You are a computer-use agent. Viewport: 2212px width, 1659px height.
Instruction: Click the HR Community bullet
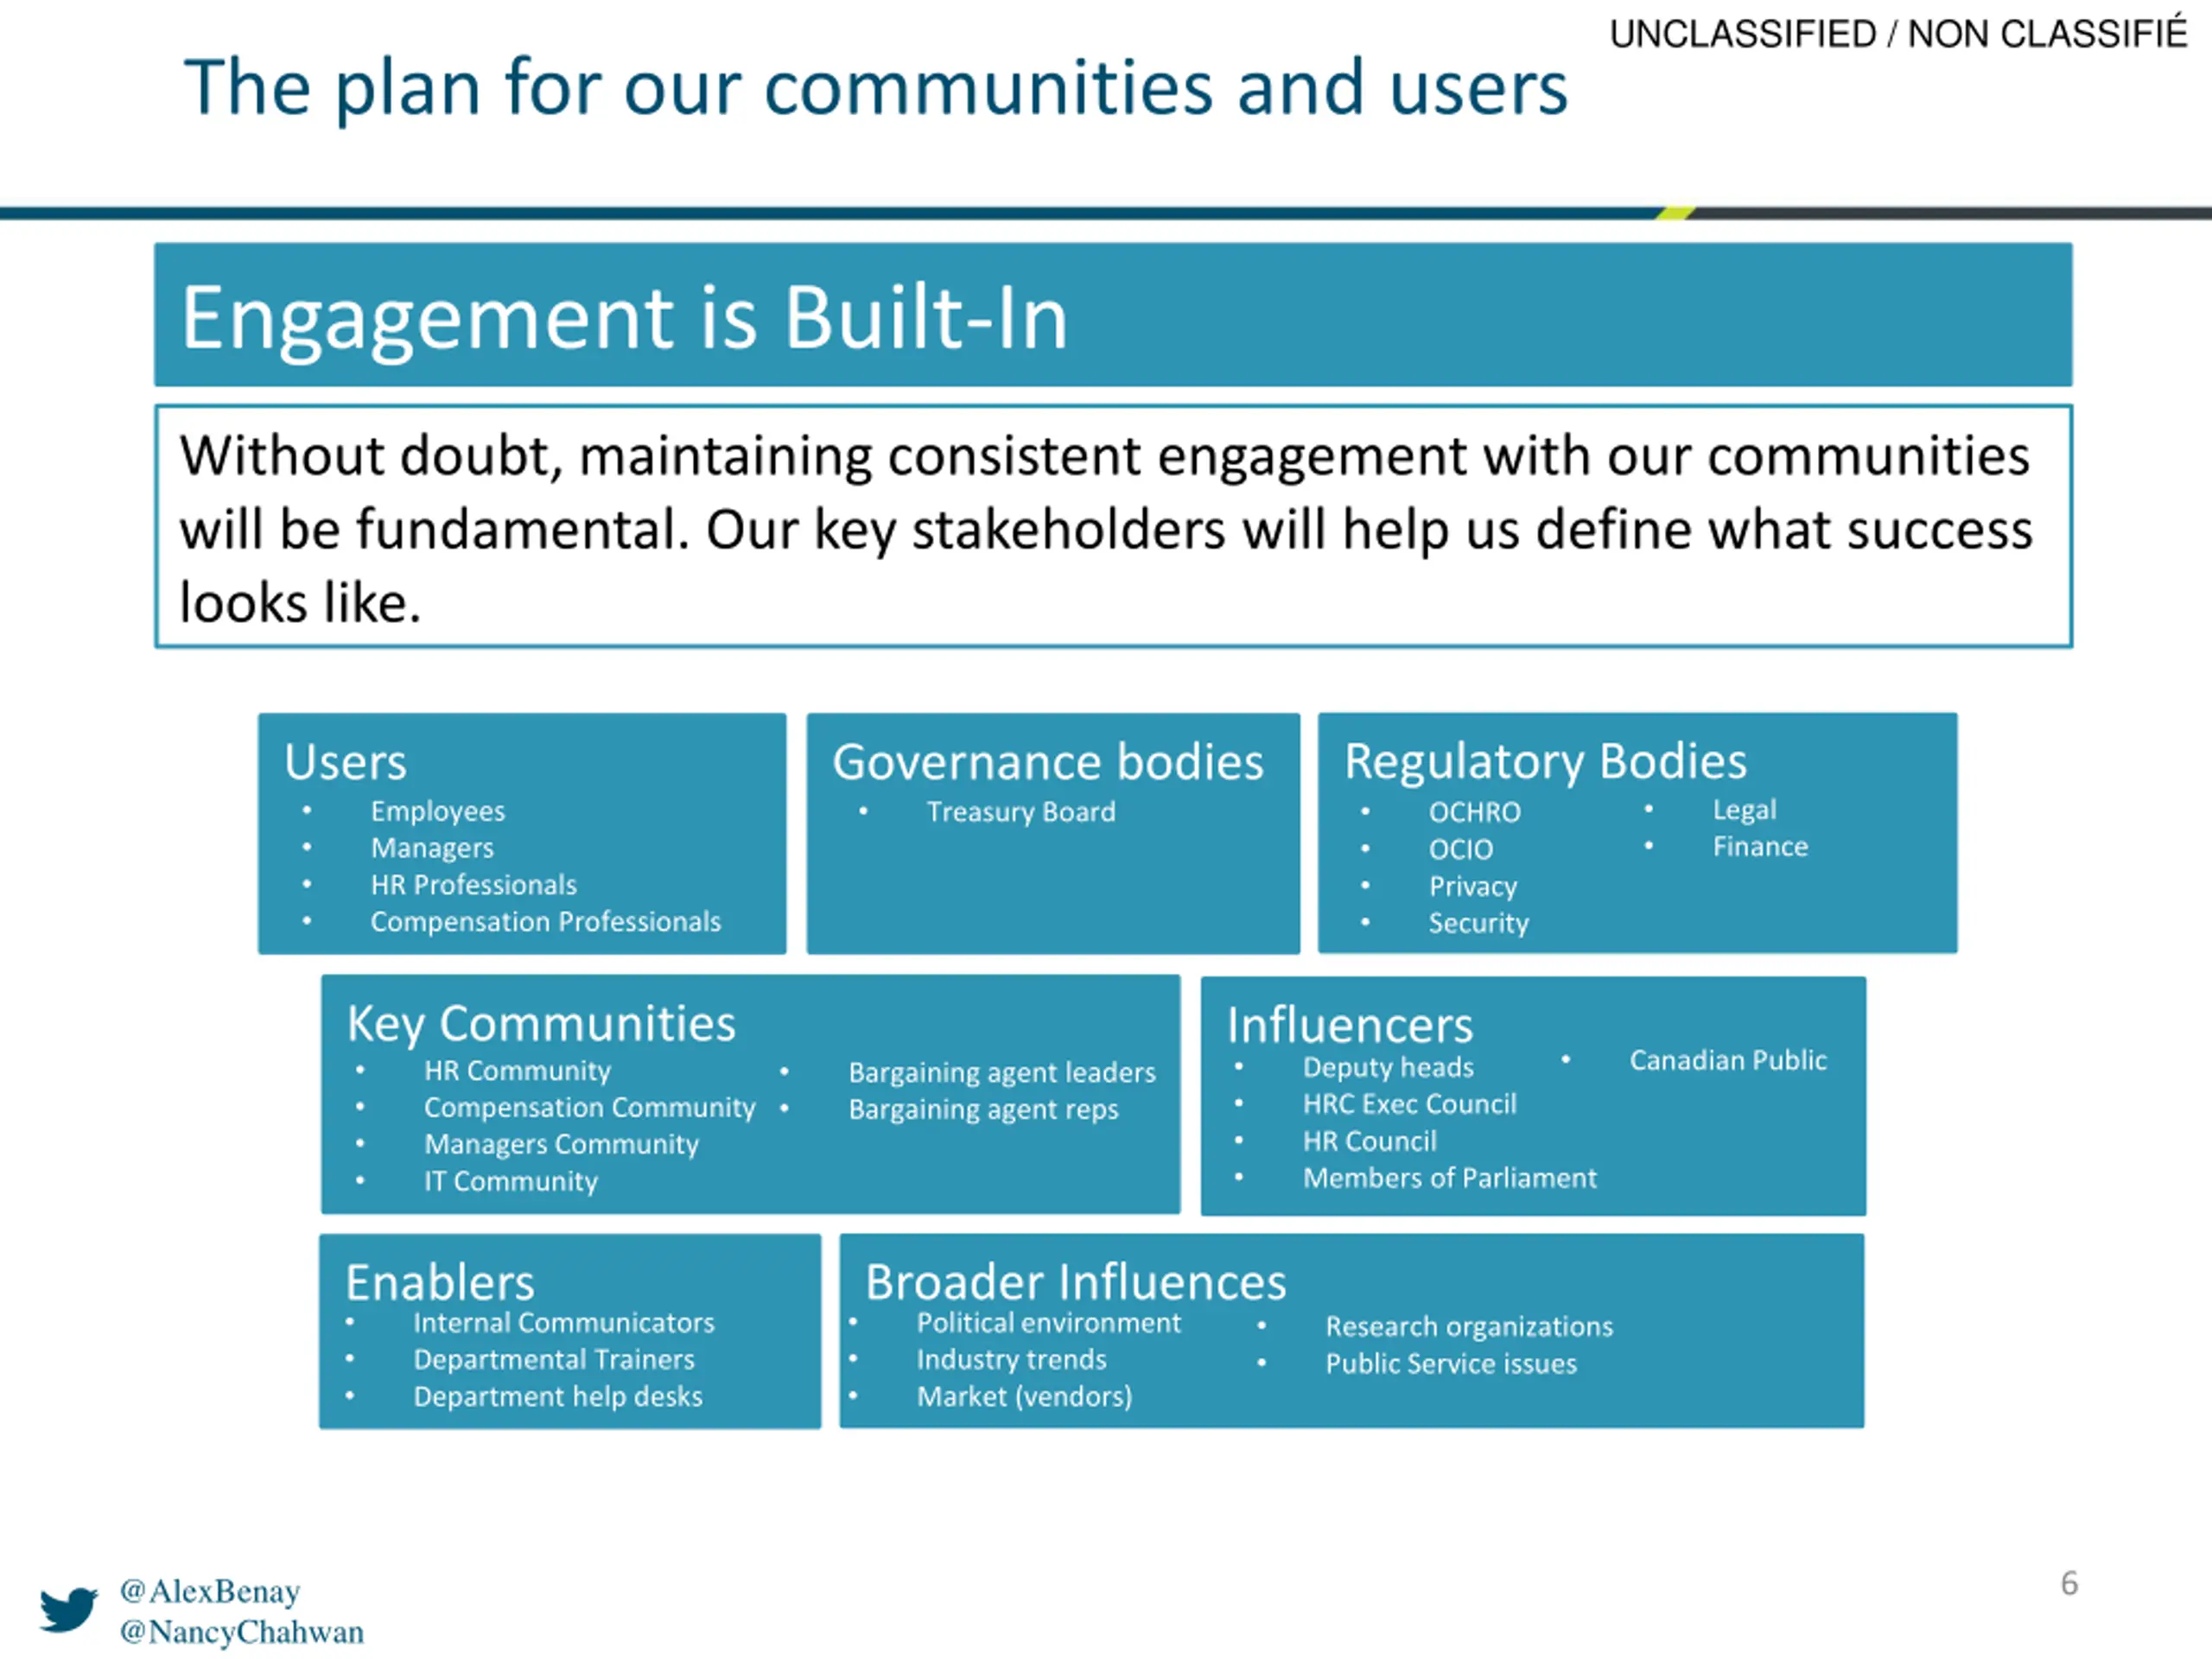[x=517, y=1071]
